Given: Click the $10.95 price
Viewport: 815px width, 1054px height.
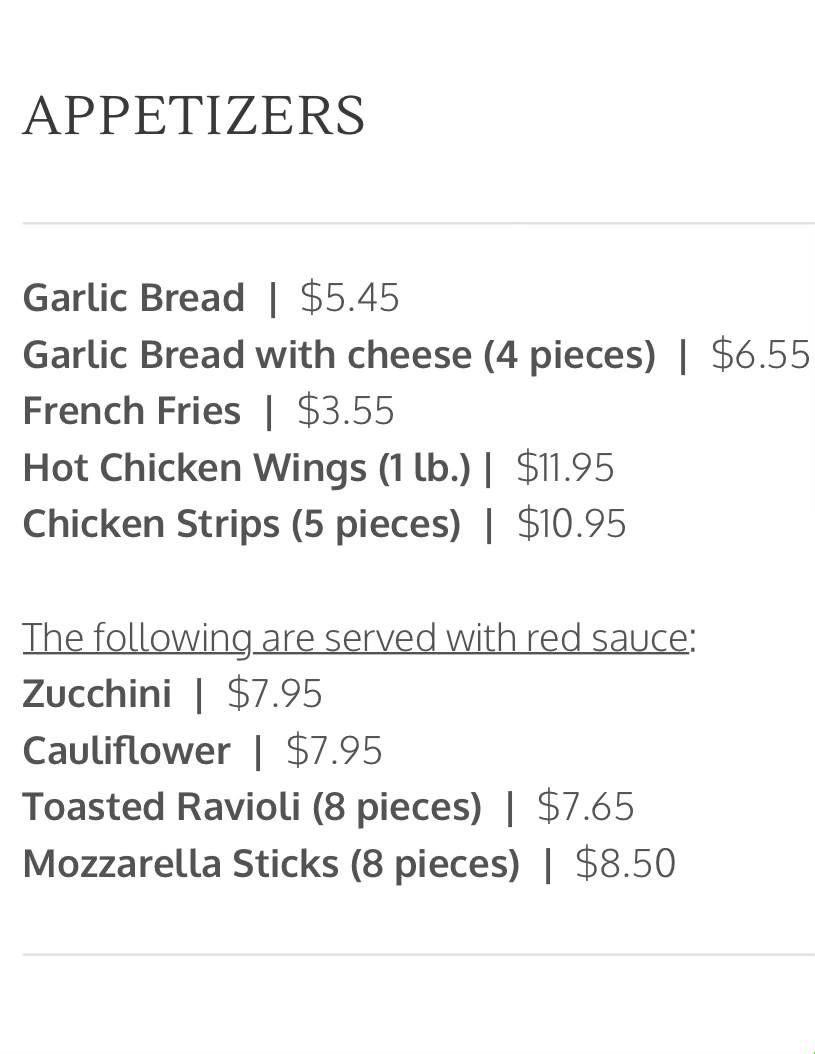Looking at the screenshot, I should (x=571, y=523).
